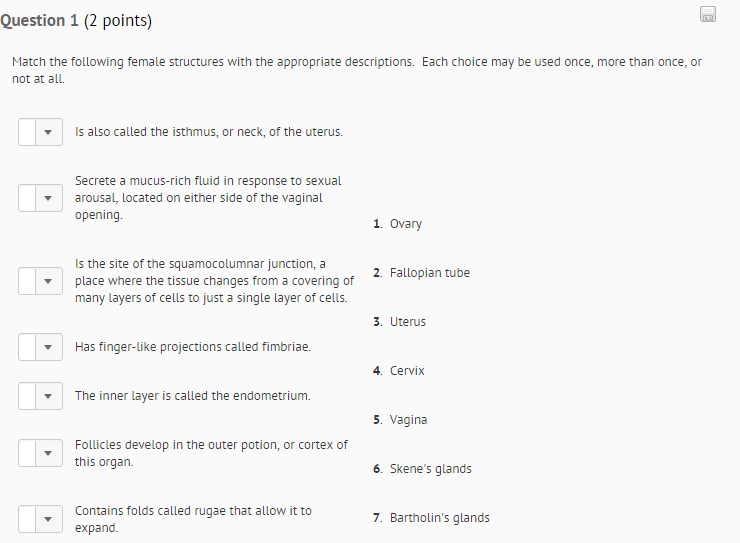The width and height of the screenshot is (740, 543).
Task: Click the text about fimbriae projections
Action: [x=193, y=347]
